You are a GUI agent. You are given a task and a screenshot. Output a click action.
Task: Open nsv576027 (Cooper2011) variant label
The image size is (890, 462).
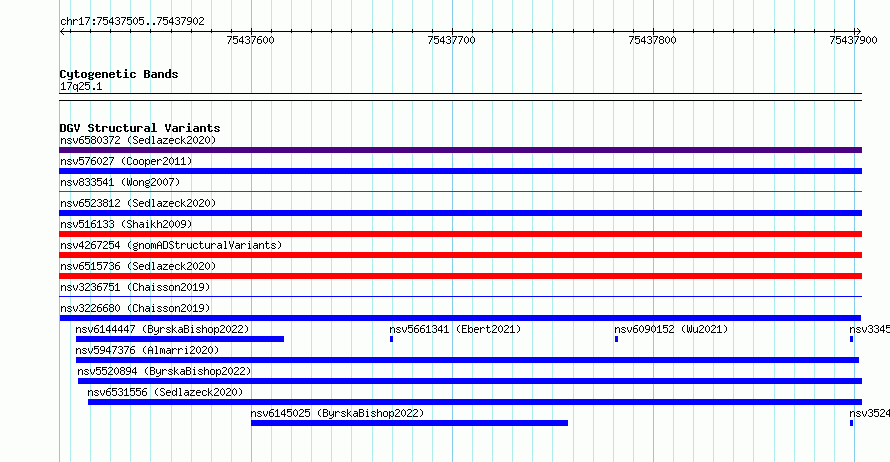pos(126,161)
